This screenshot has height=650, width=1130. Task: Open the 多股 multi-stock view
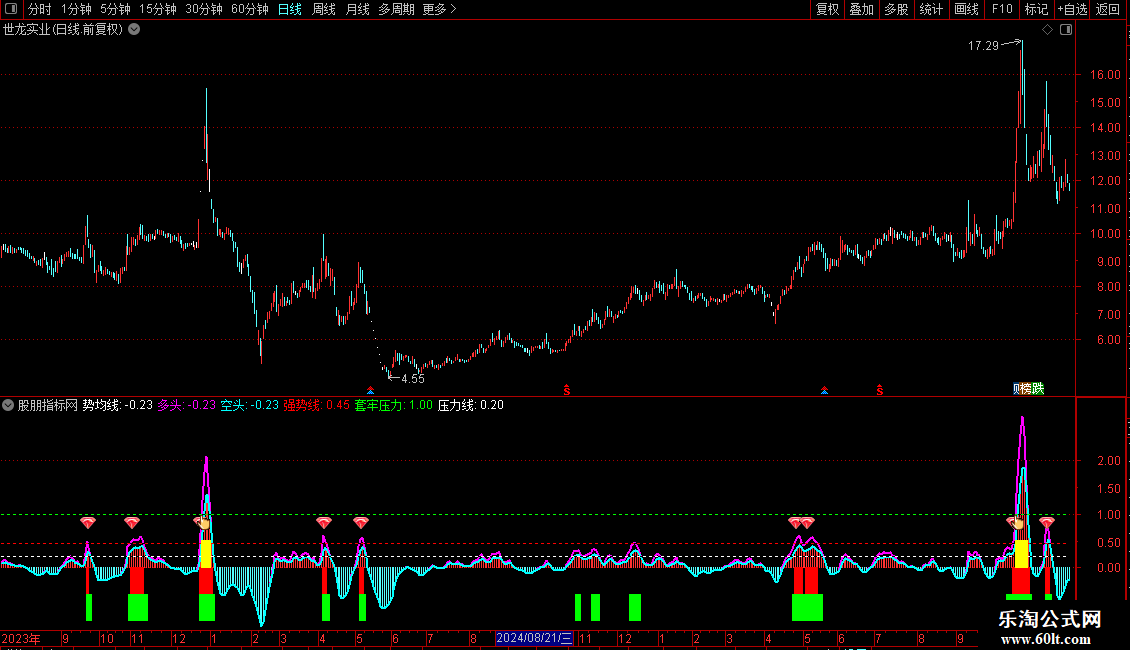tap(896, 9)
